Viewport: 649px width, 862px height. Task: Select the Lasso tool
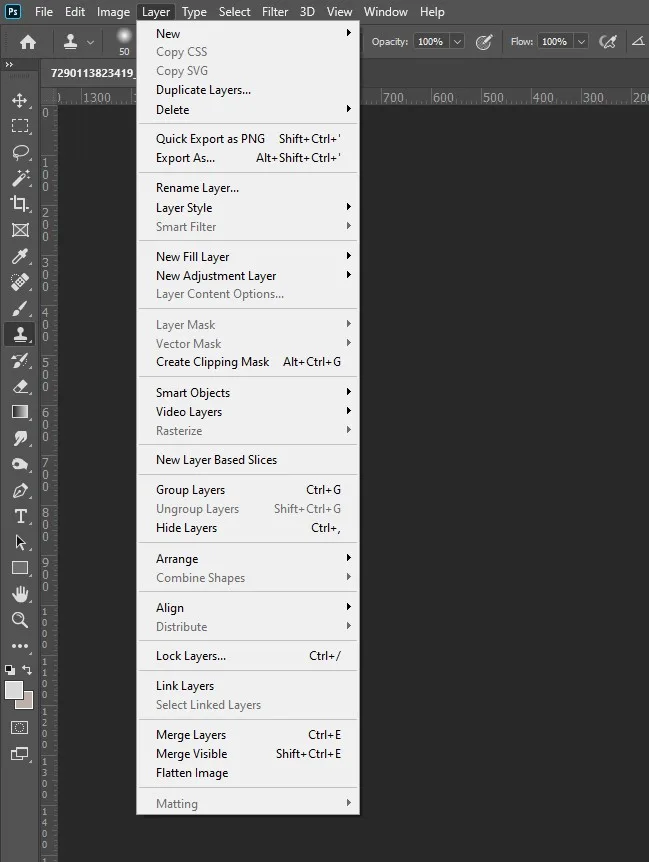pos(20,152)
